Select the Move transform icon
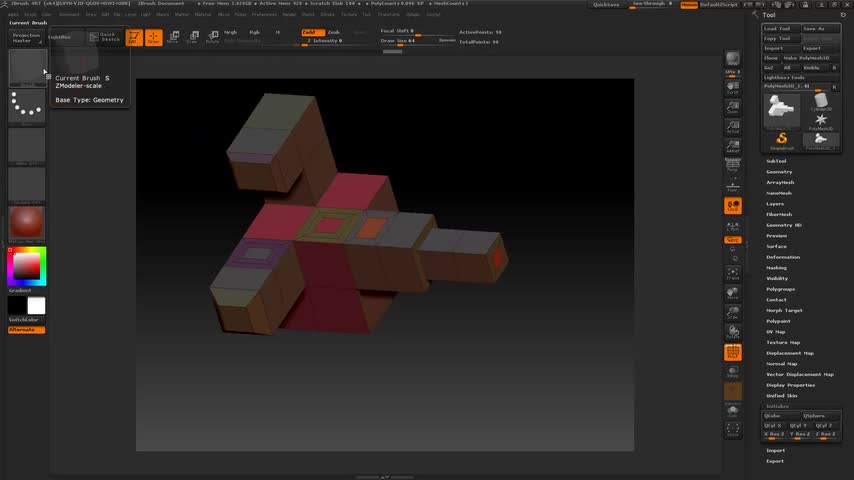 (x=173, y=37)
